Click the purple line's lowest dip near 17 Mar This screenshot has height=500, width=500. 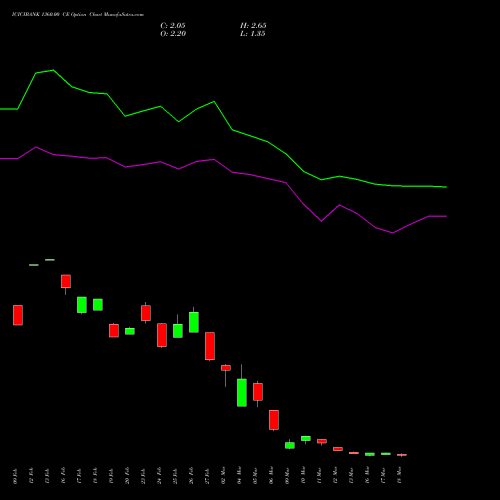[x=393, y=233]
